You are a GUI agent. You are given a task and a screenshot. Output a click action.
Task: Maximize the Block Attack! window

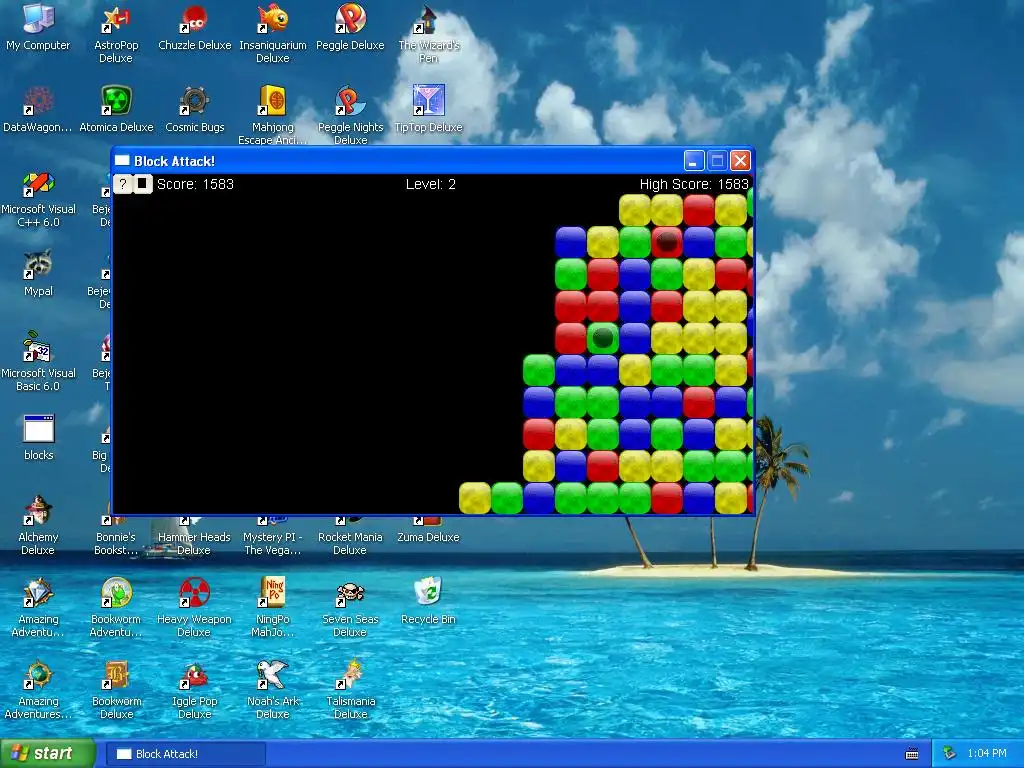click(x=717, y=161)
